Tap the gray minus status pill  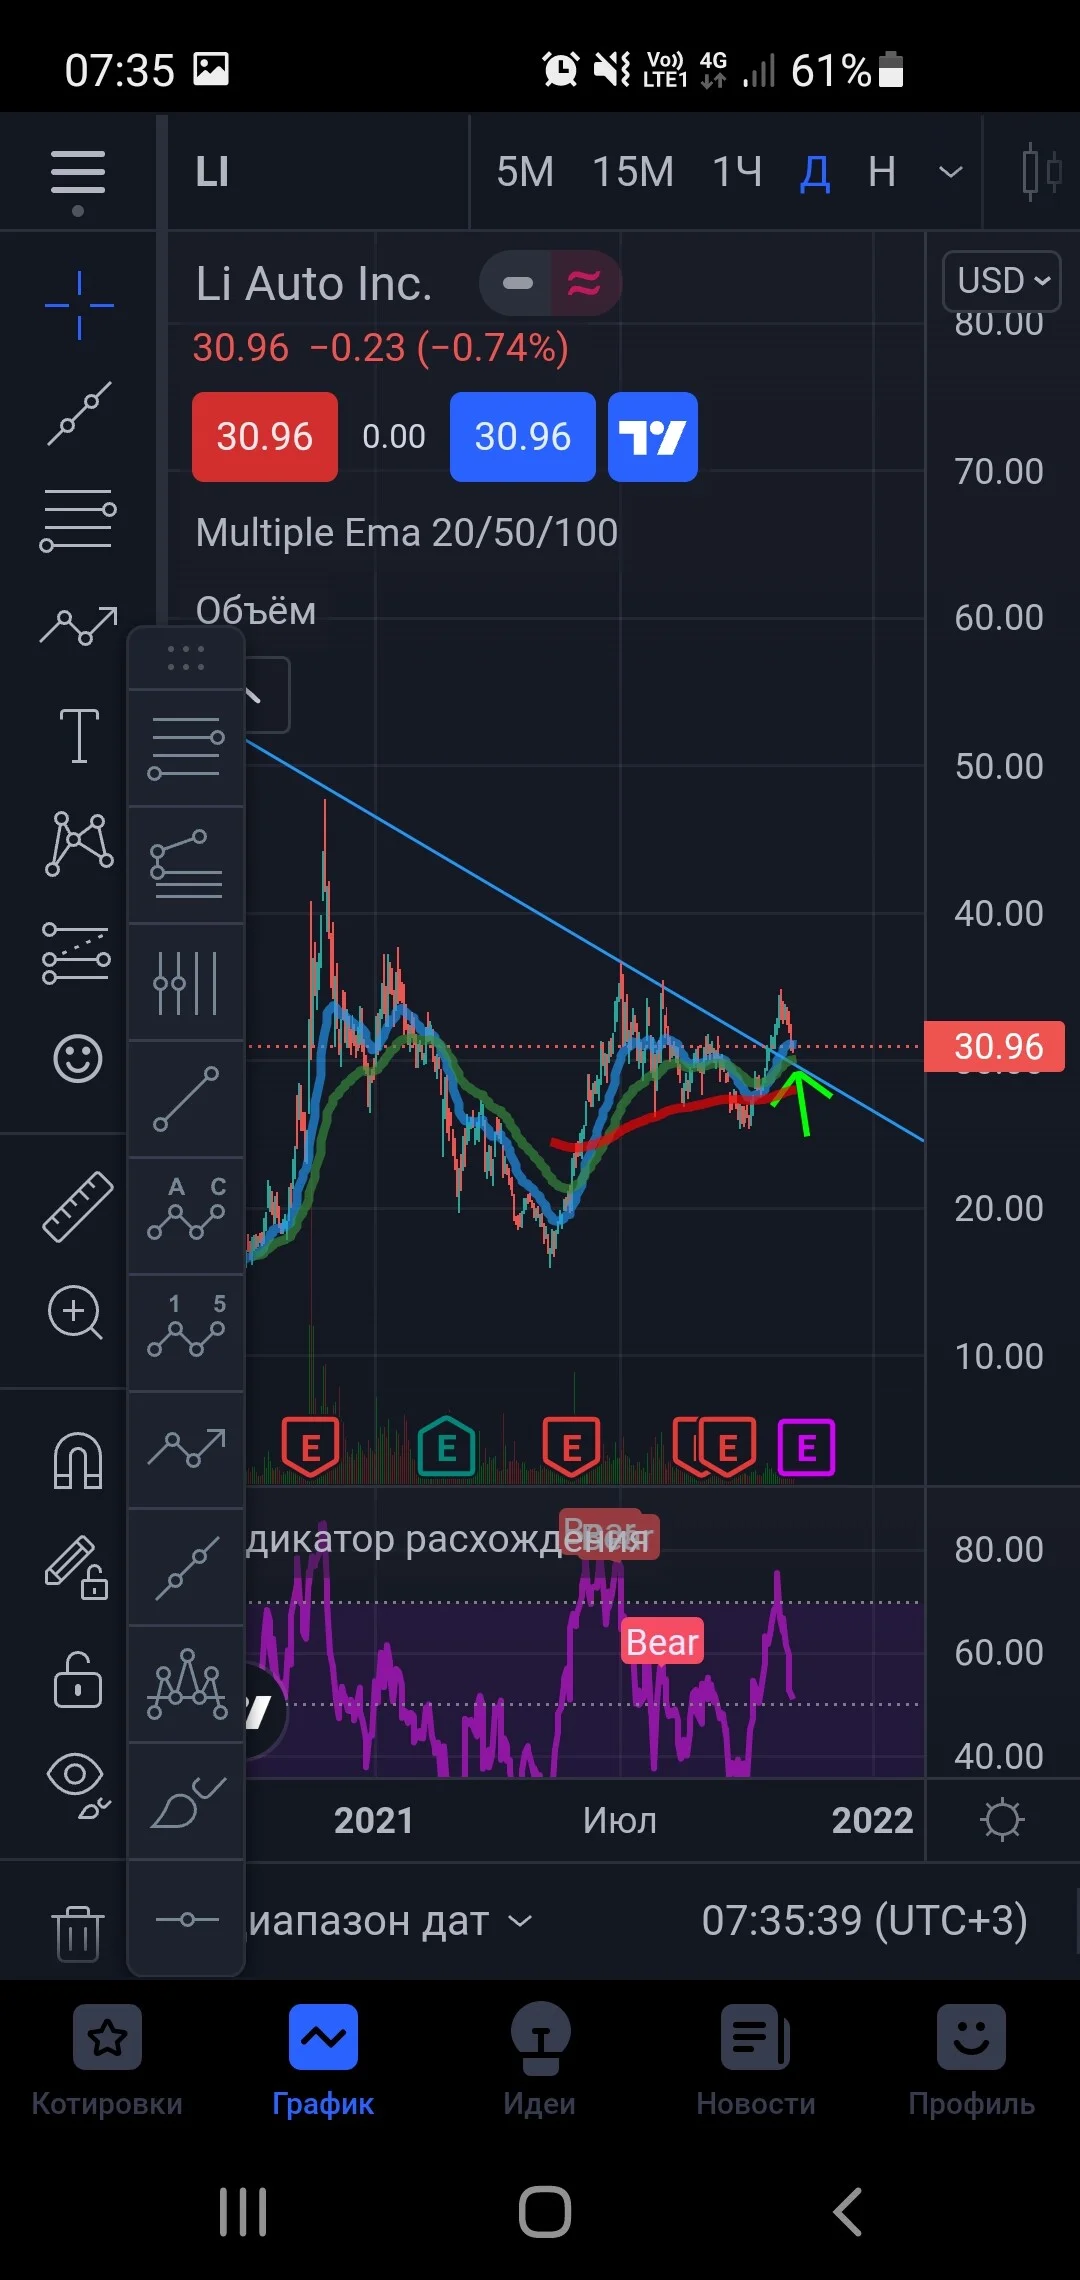(516, 283)
